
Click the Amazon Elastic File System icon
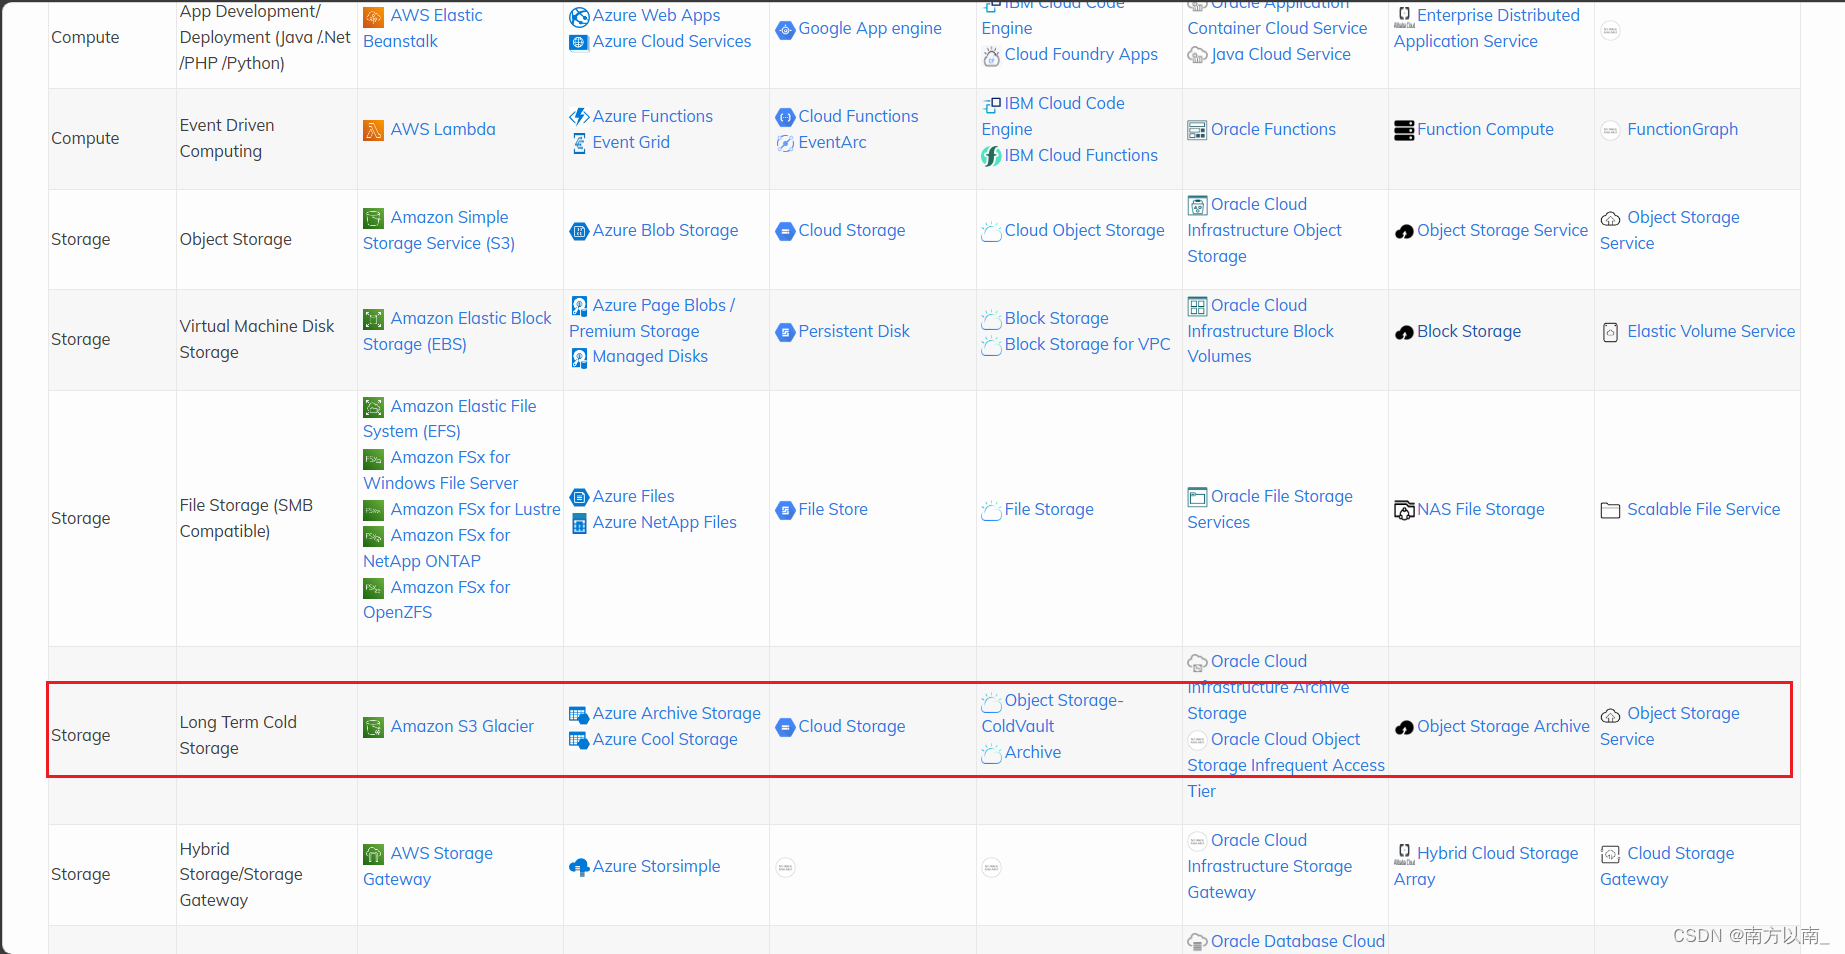[x=373, y=407]
